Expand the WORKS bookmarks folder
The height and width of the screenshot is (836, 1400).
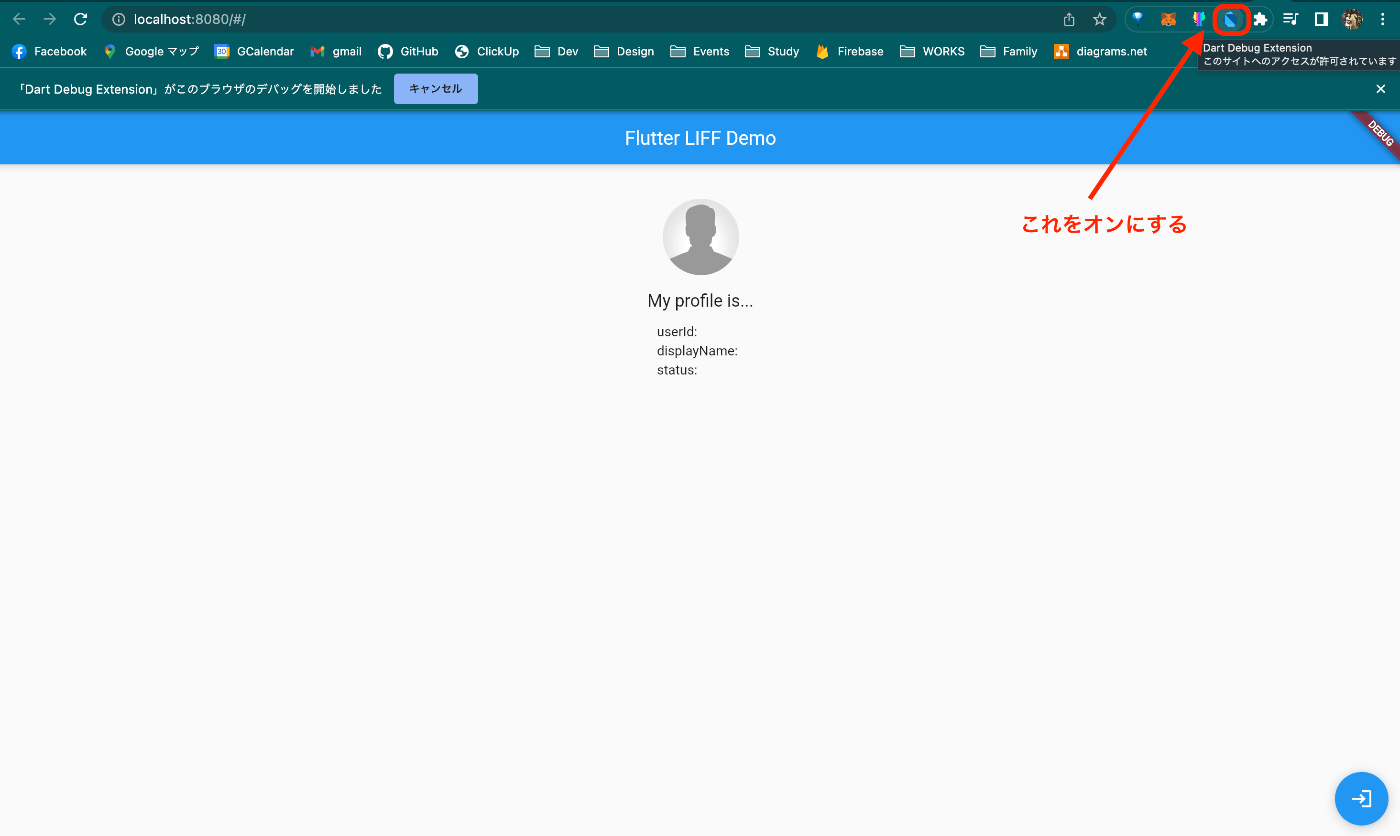click(x=931, y=51)
